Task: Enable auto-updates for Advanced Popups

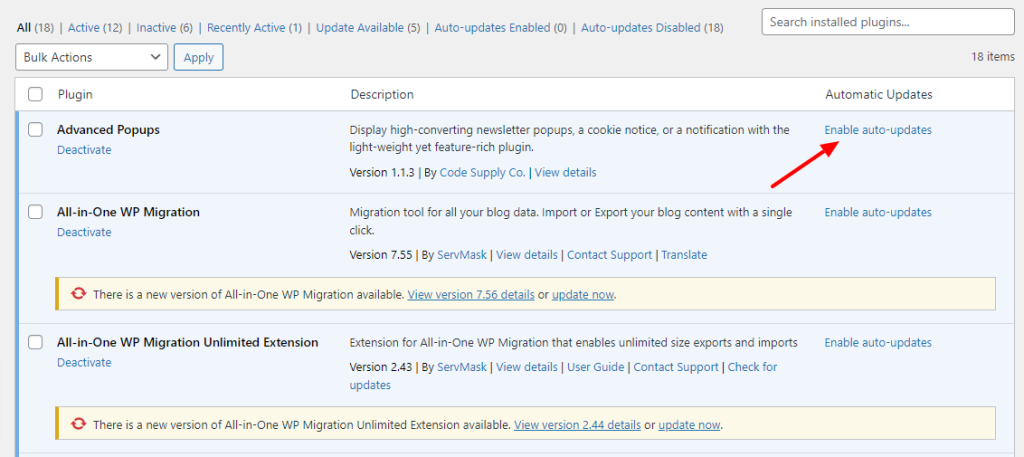Action: pos(878,129)
